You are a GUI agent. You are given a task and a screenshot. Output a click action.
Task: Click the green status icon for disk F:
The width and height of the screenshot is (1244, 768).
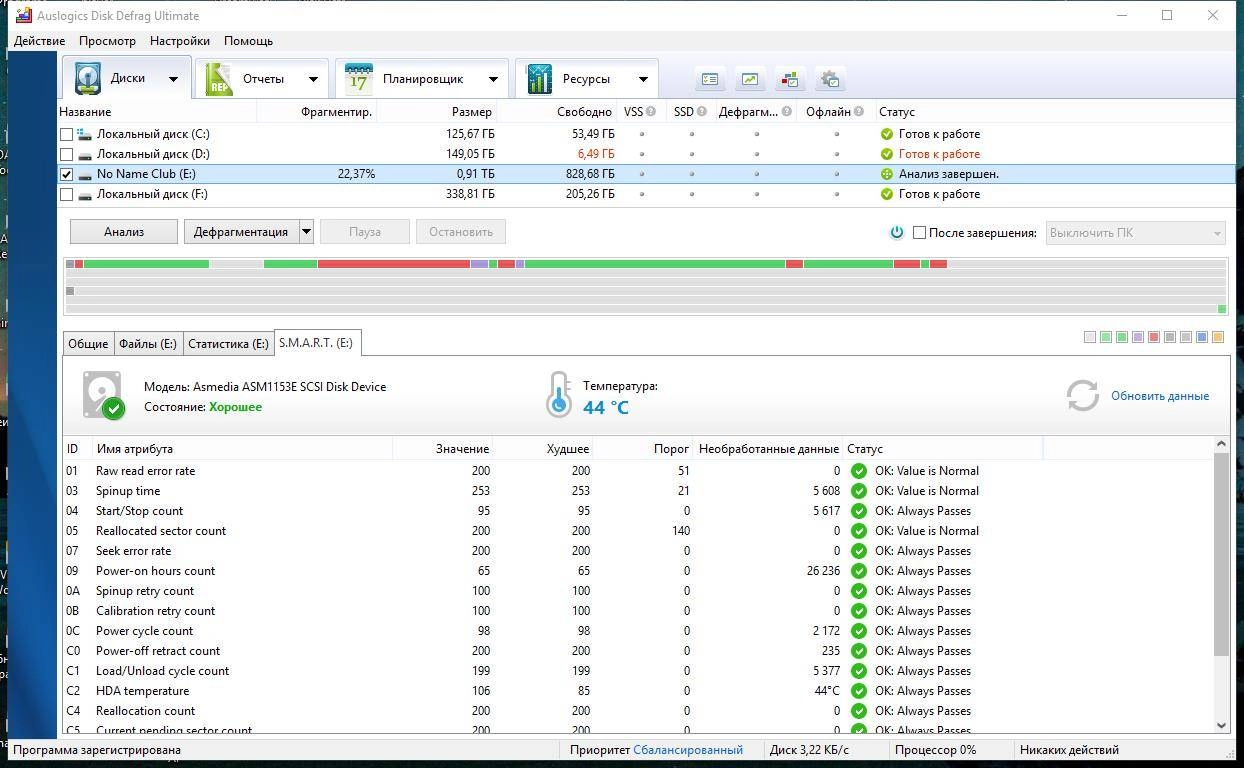pos(886,194)
